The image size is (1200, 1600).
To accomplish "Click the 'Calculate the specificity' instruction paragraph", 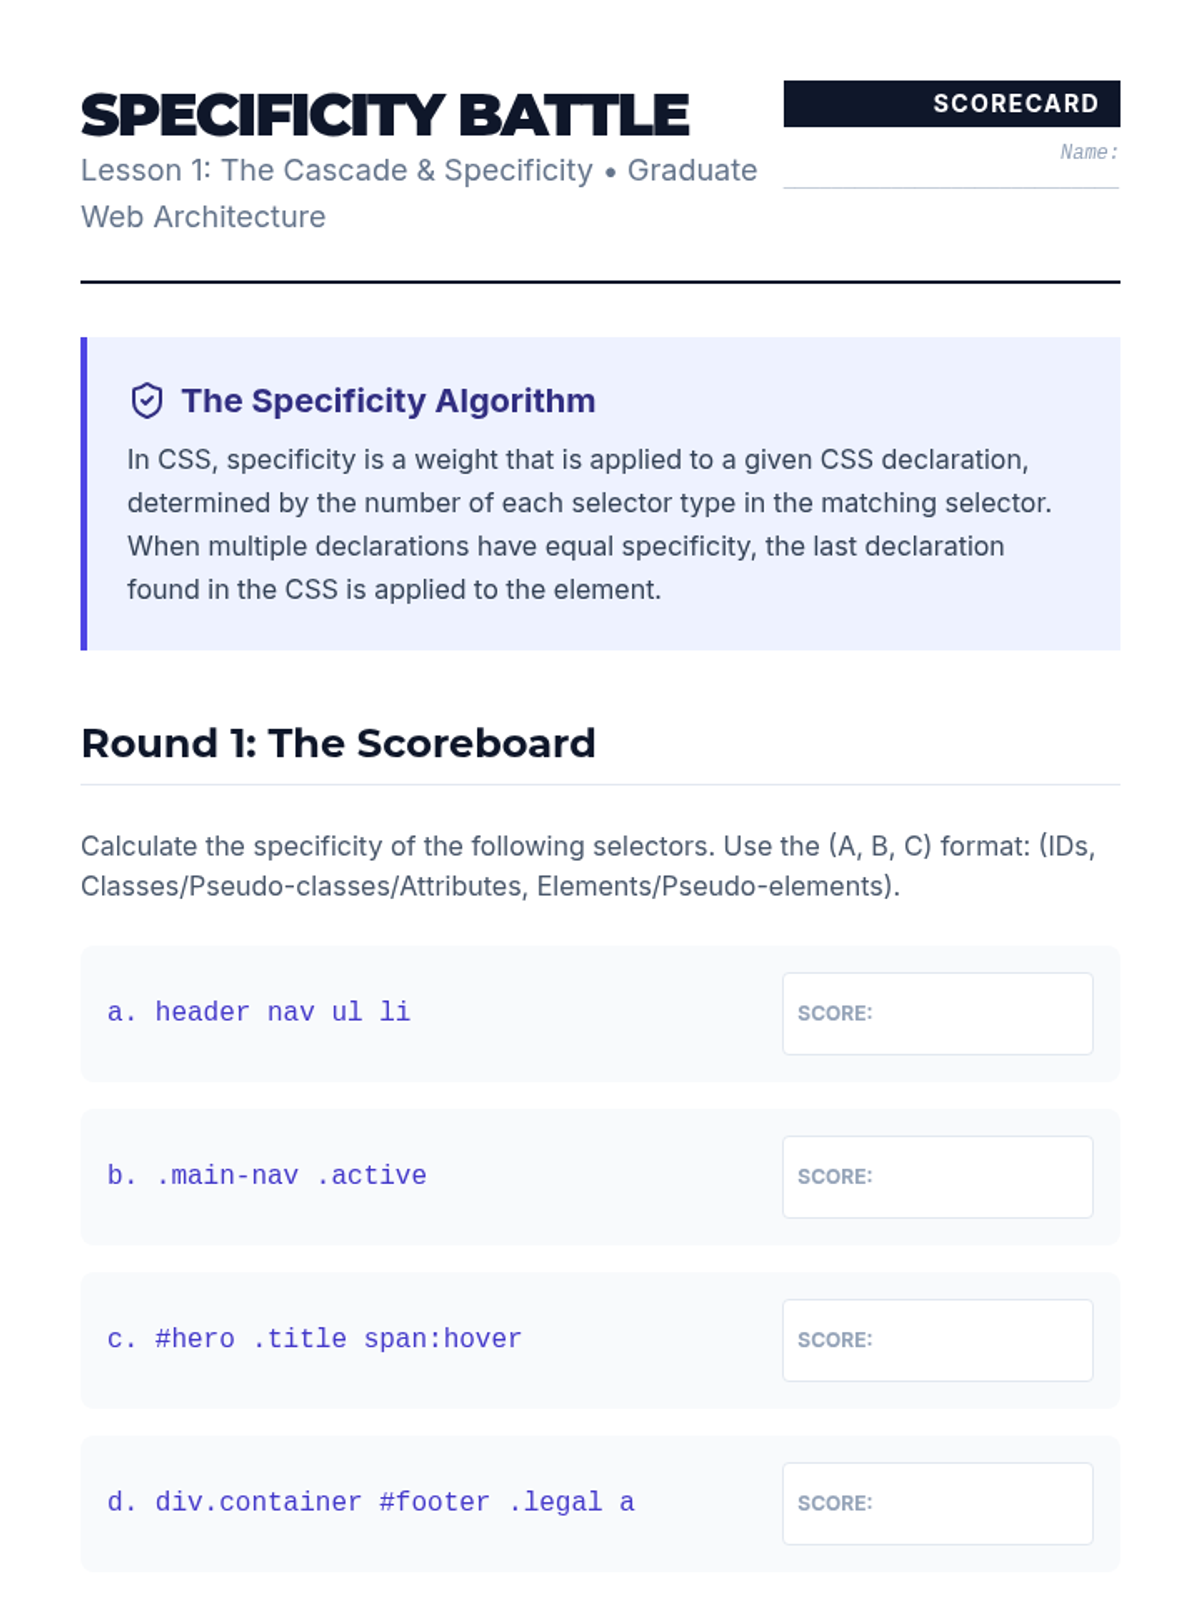I will (588, 866).
